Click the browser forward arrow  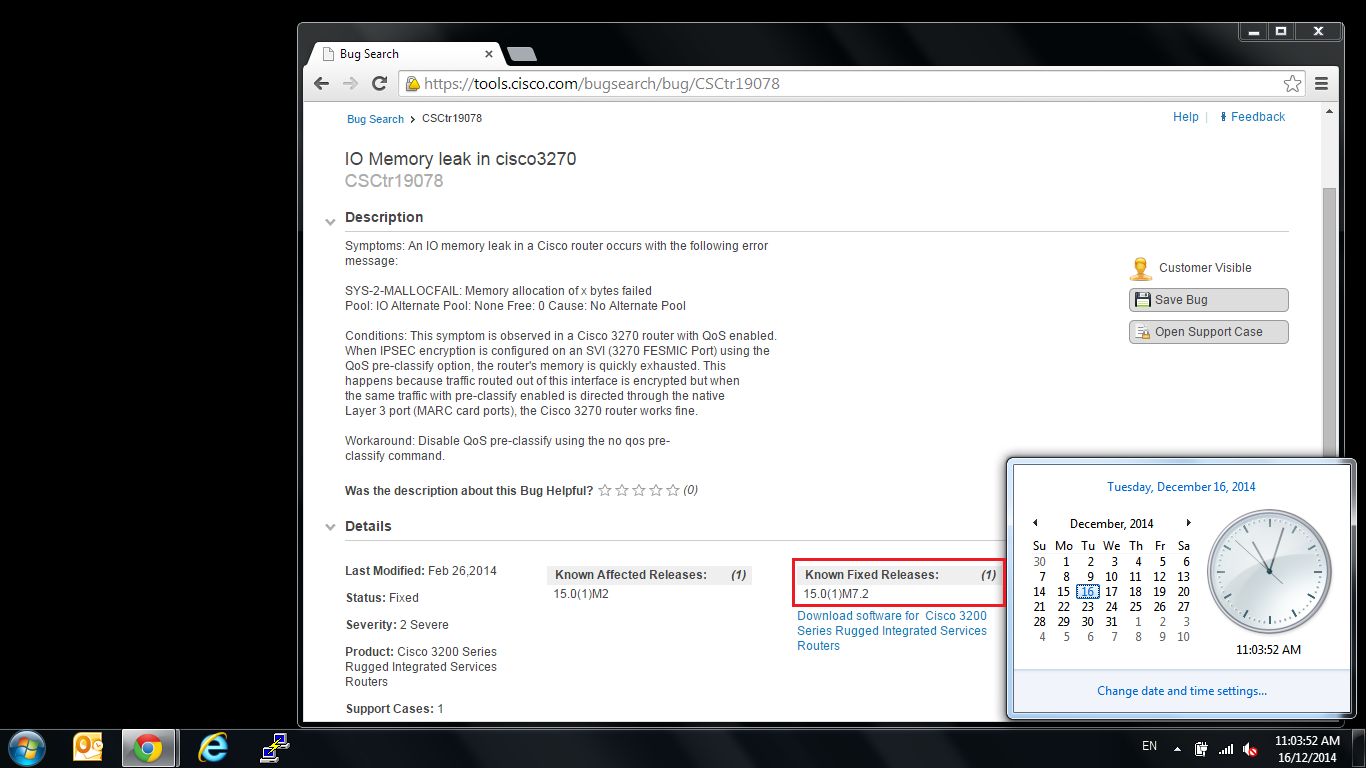tap(349, 84)
